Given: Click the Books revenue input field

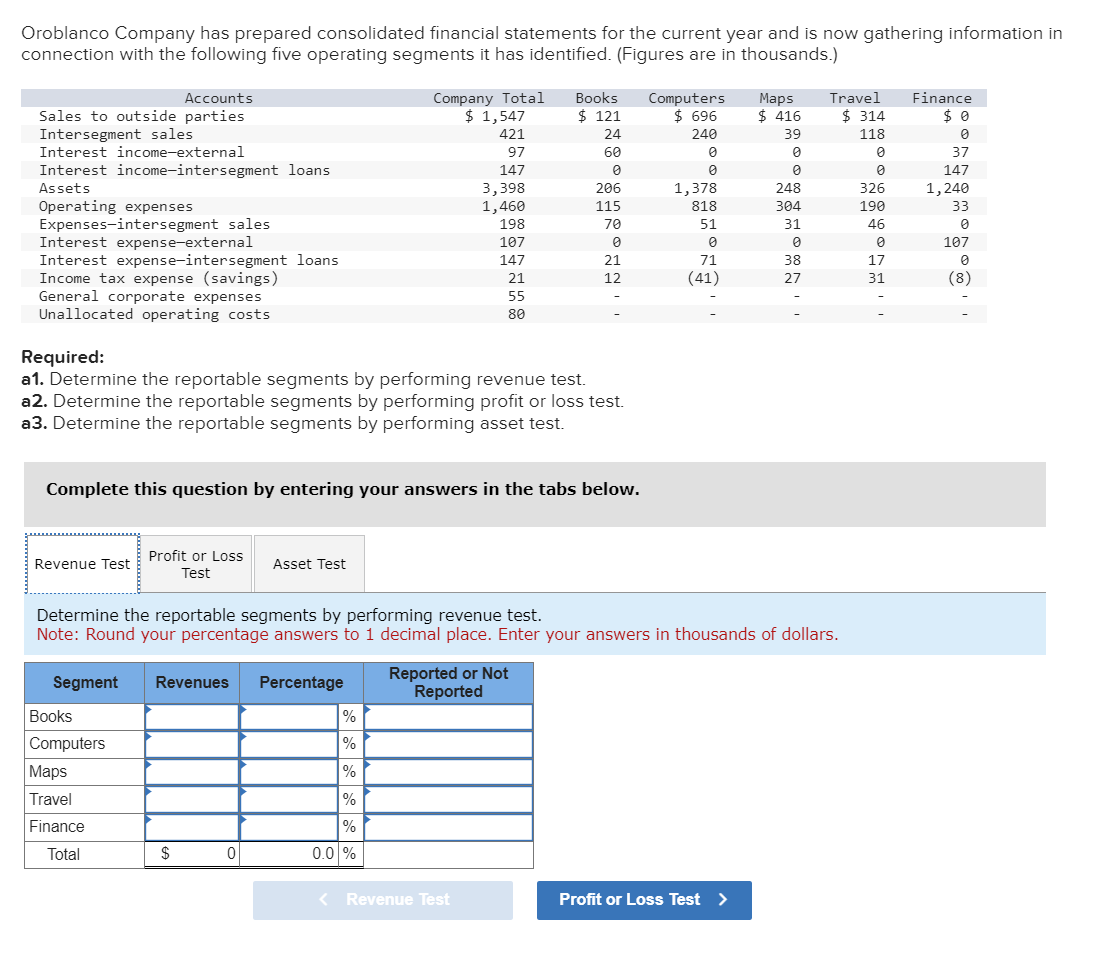Looking at the screenshot, I should (x=192, y=716).
